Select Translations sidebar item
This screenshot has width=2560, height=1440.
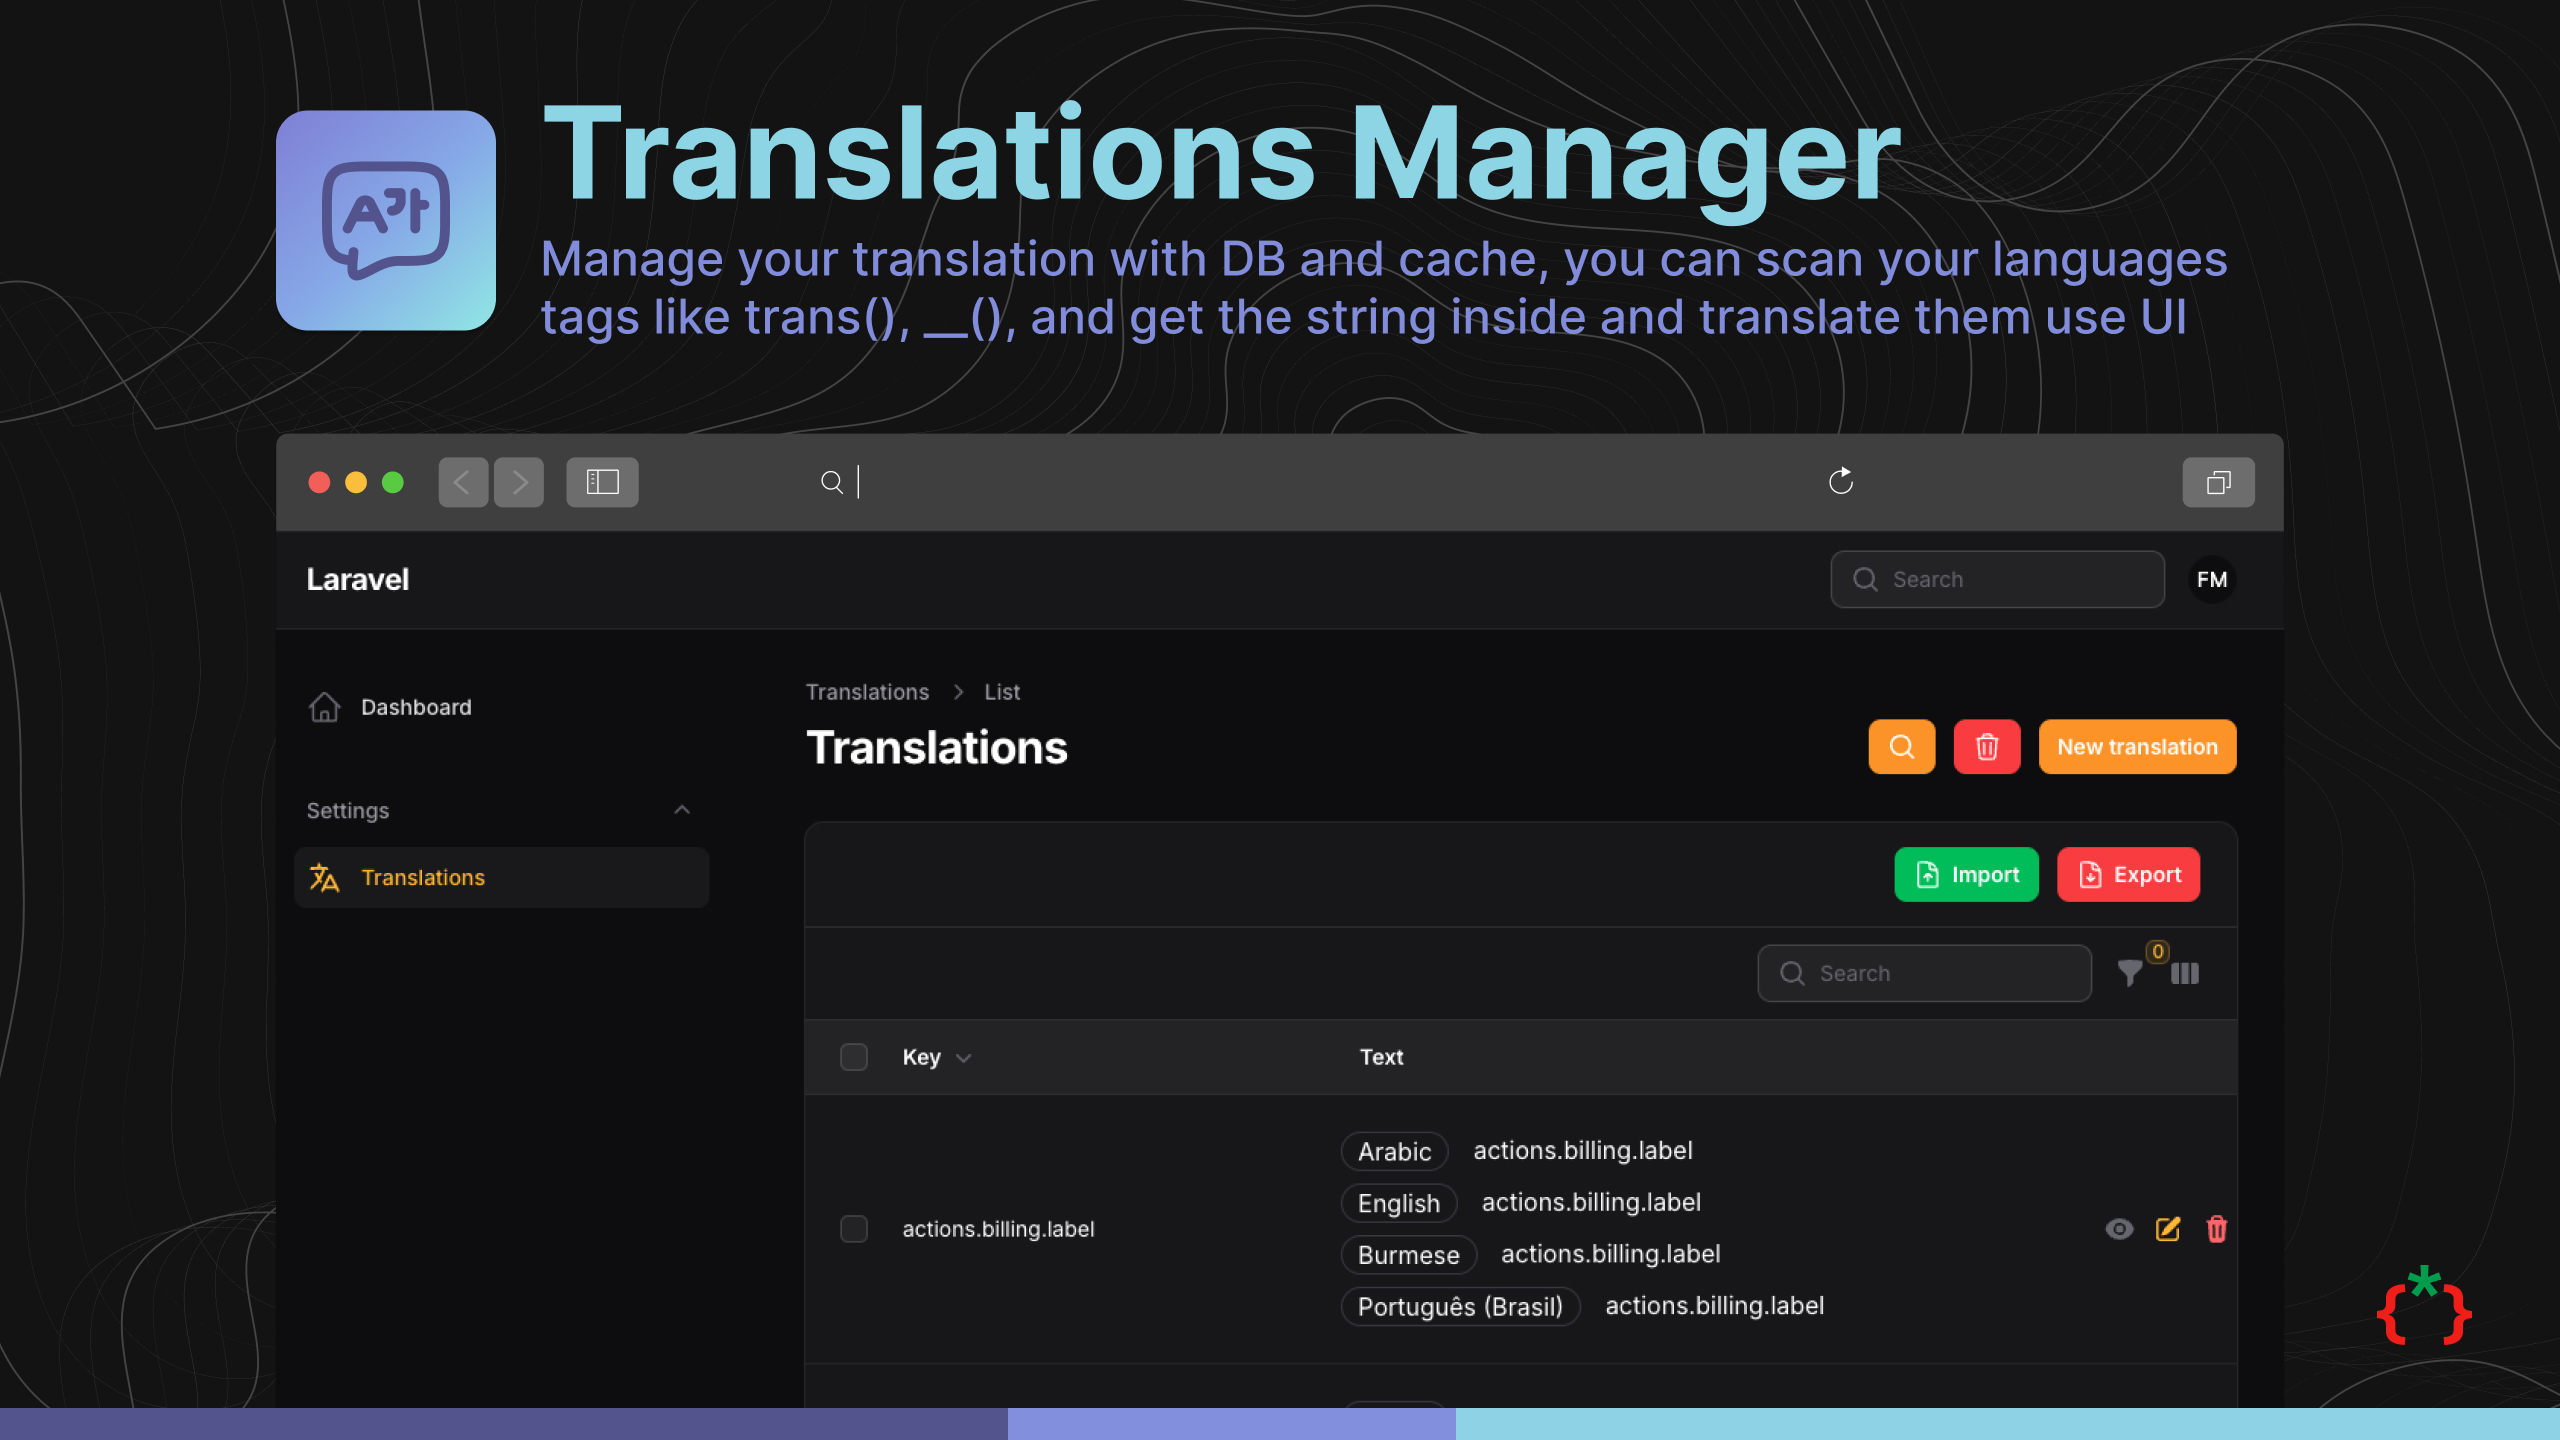click(423, 877)
